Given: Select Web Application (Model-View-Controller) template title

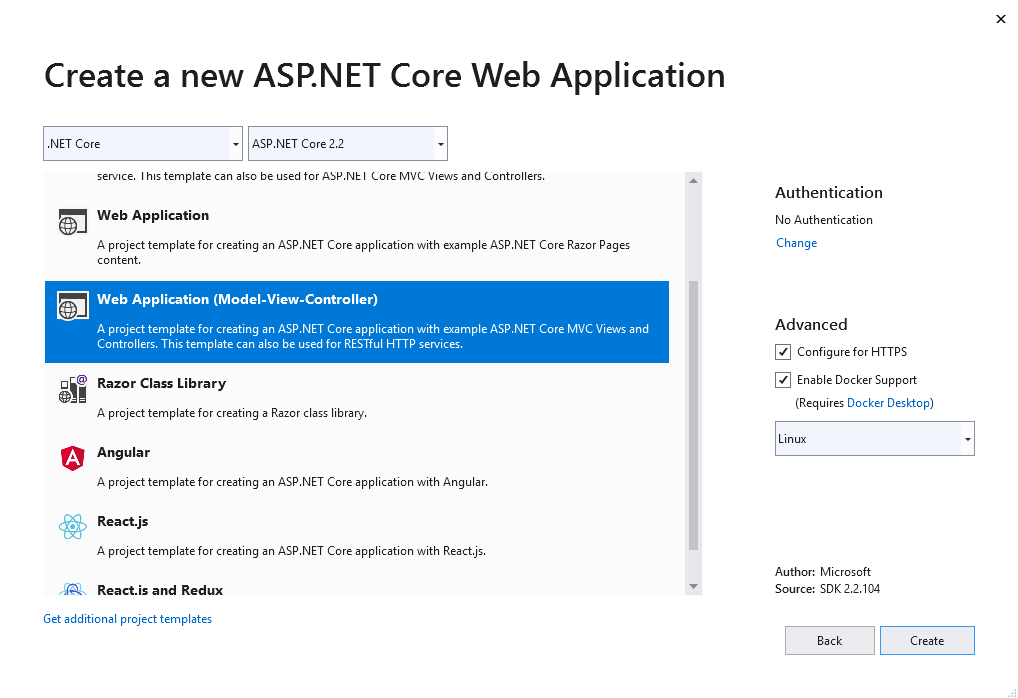Looking at the screenshot, I should pyautogui.click(x=238, y=299).
